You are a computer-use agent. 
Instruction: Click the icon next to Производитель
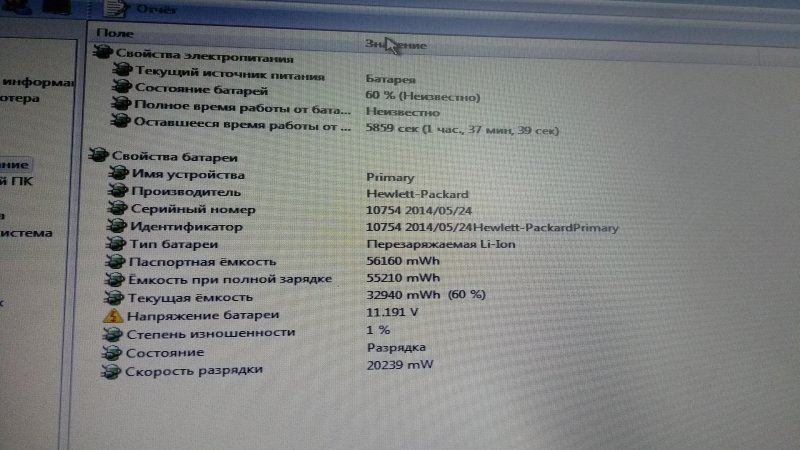point(115,192)
